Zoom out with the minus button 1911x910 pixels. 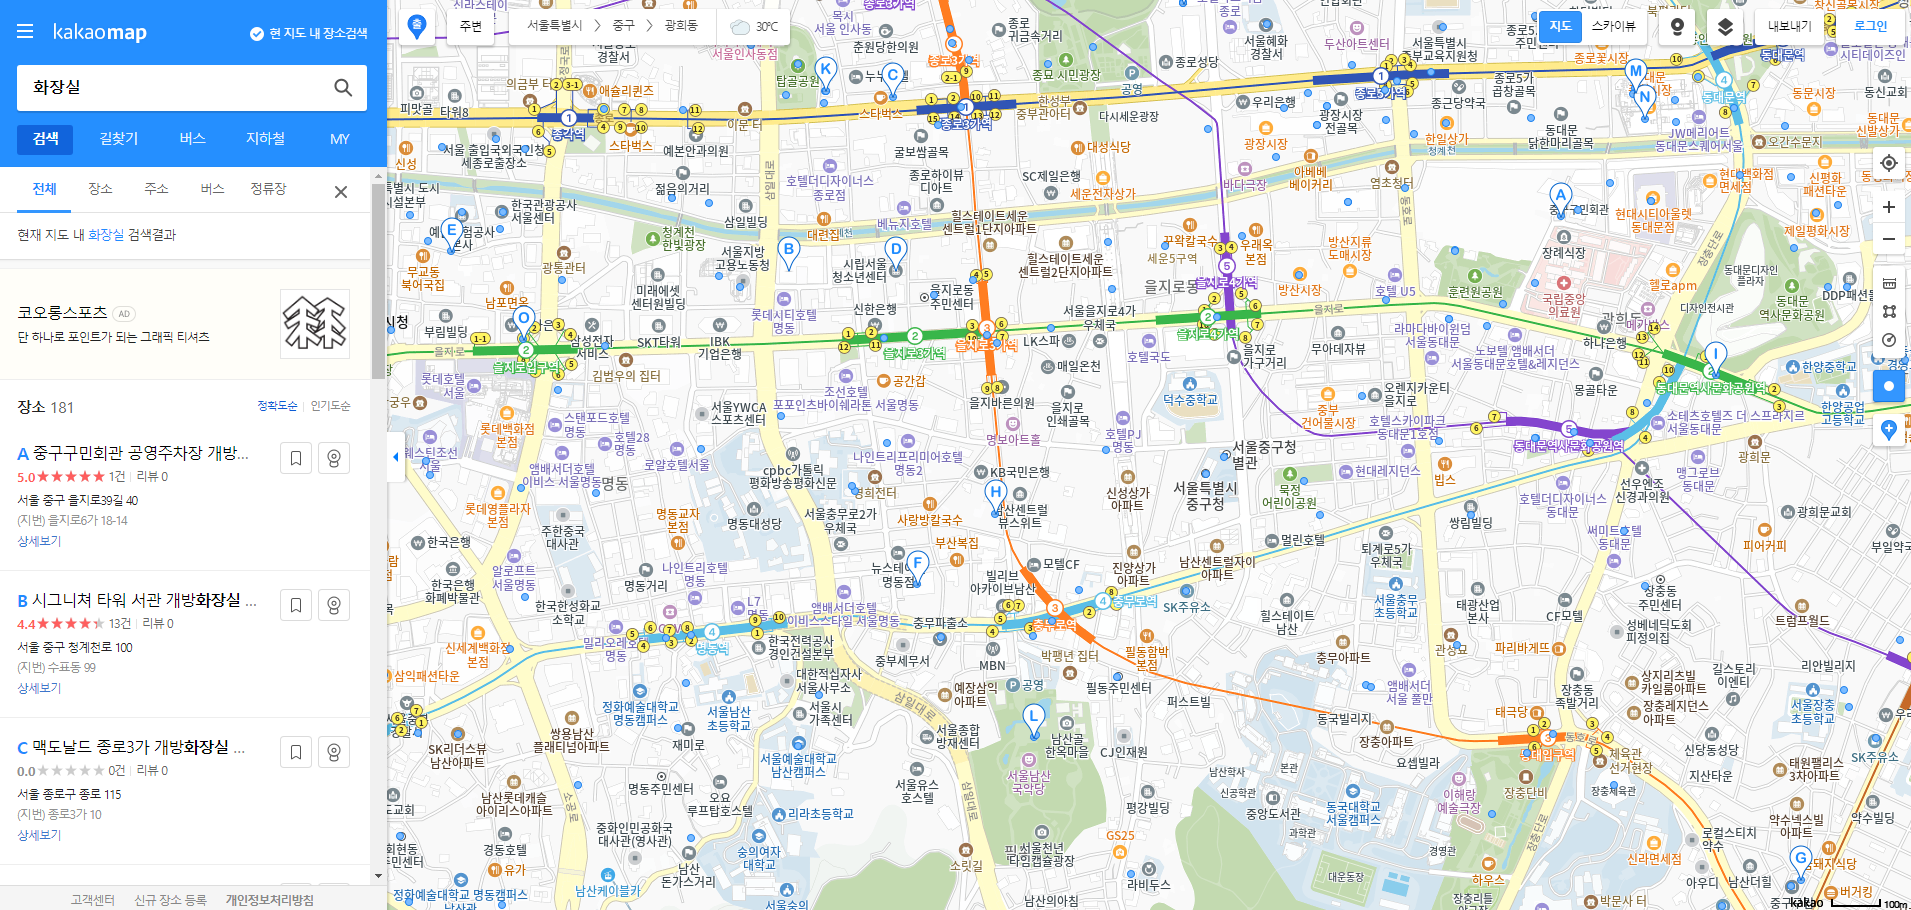click(1889, 239)
